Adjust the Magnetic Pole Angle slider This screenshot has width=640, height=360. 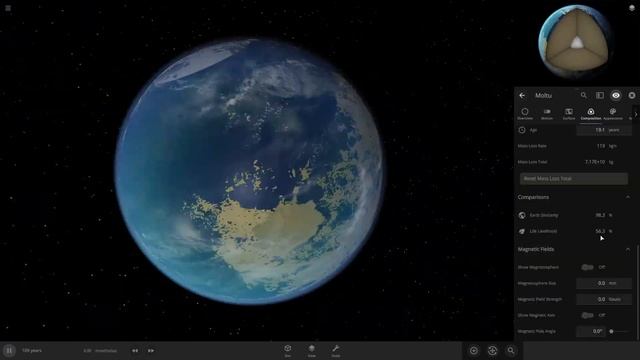pos(619,331)
